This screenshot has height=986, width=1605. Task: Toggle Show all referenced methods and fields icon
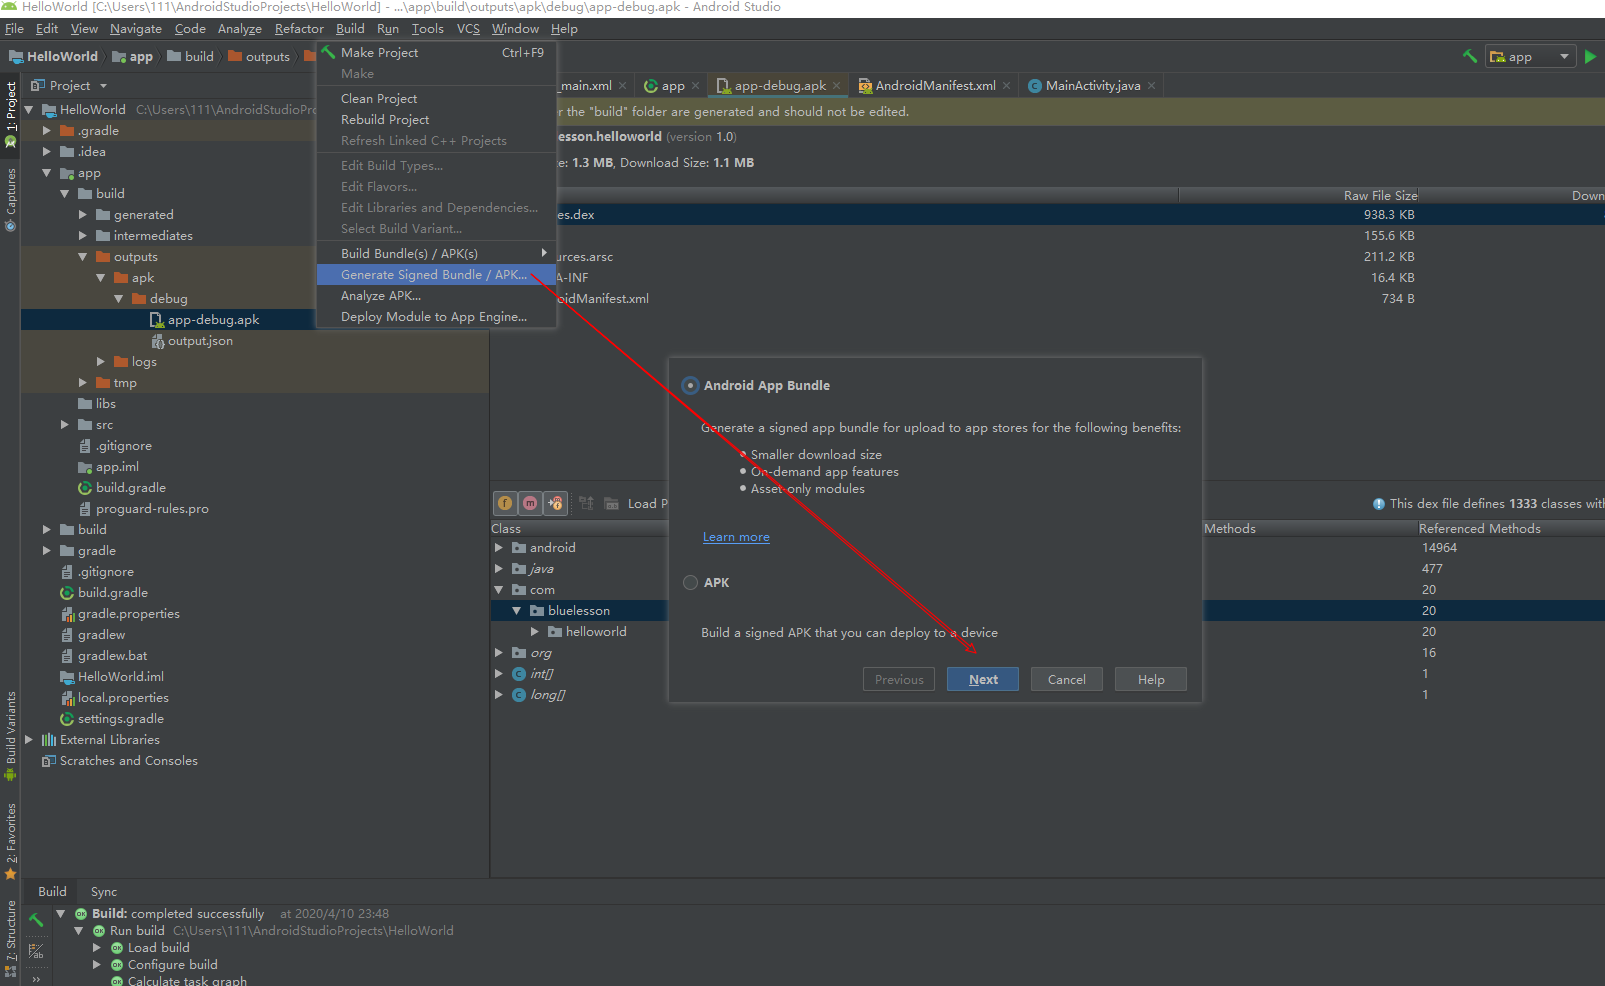tap(555, 503)
